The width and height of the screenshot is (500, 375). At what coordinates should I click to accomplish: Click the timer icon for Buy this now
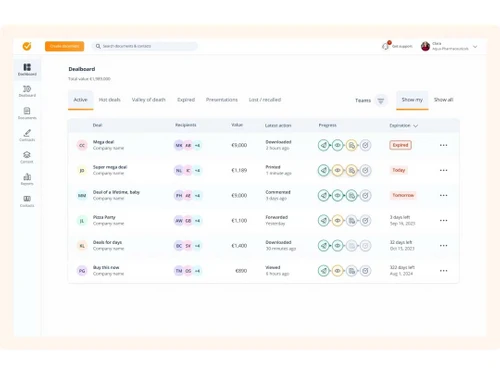(x=365, y=271)
